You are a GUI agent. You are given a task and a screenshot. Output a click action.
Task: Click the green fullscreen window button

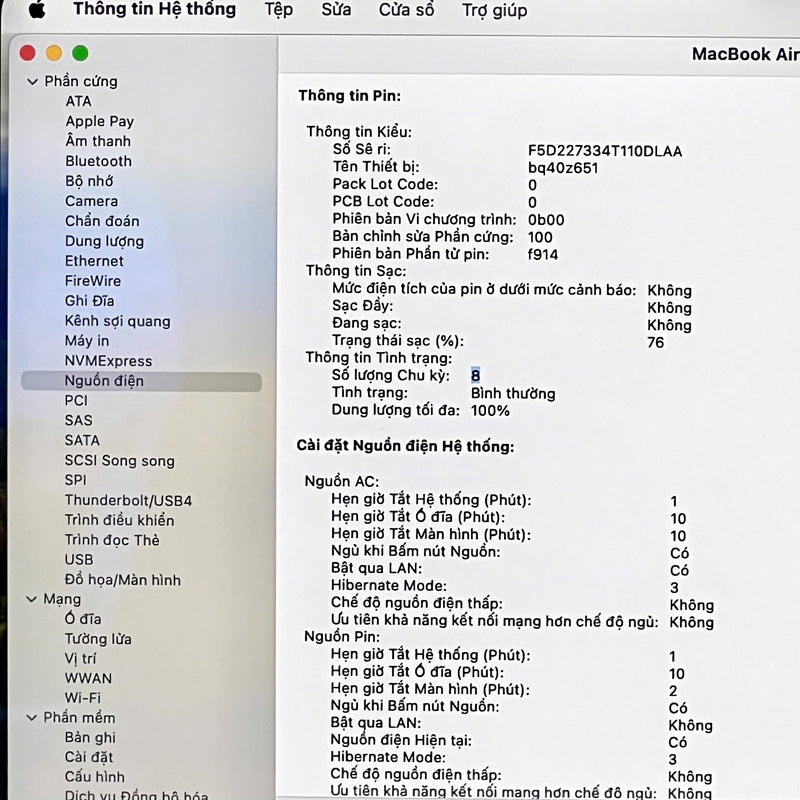pos(80,53)
